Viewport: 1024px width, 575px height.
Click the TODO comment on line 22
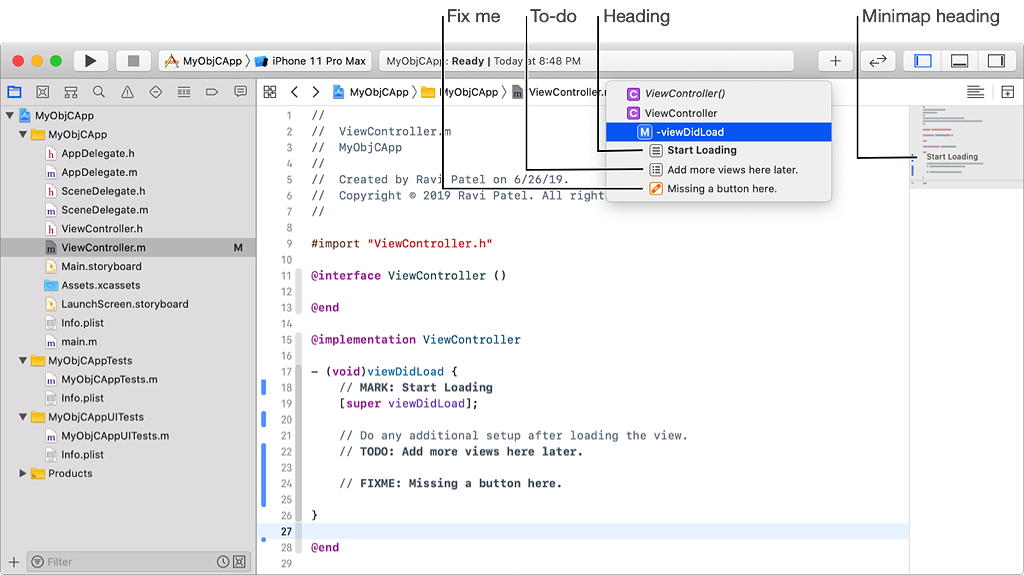(x=461, y=452)
